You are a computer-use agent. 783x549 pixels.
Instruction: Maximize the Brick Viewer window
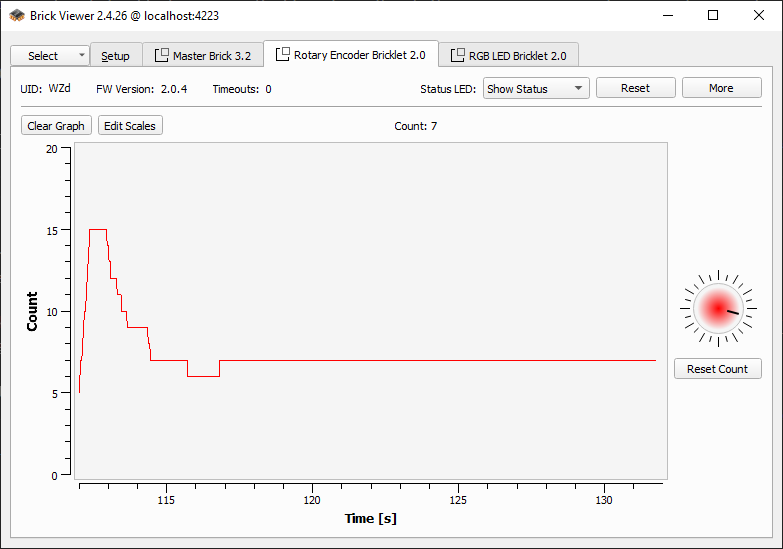click(713, 15)
